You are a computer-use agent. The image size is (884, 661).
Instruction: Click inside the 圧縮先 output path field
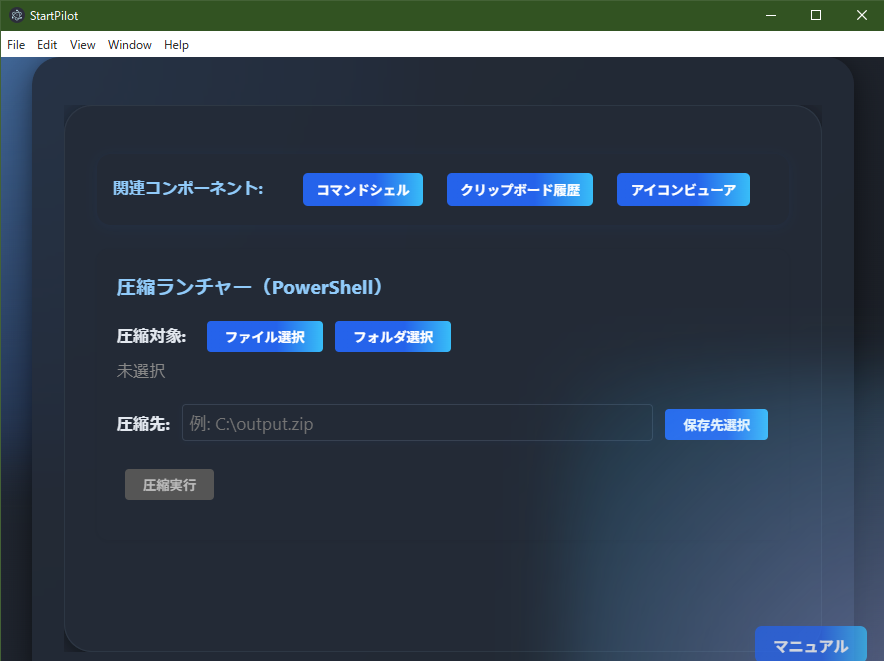tap(417, 423)
